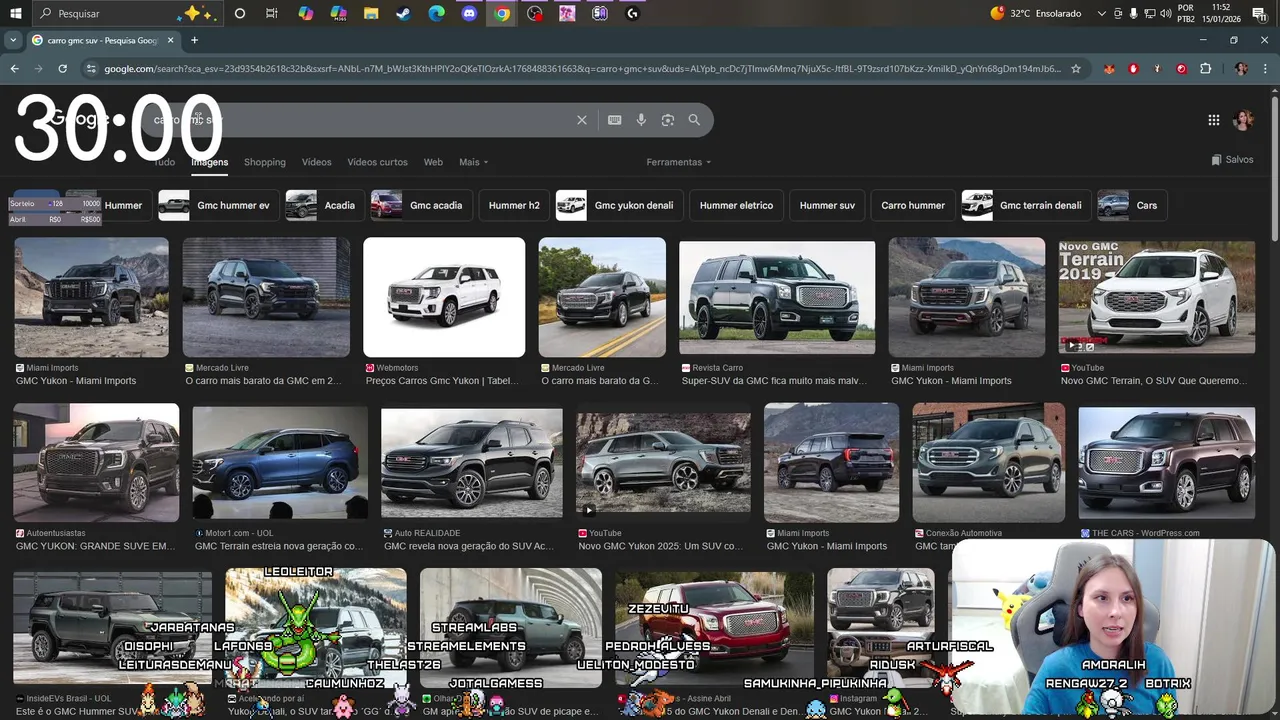Open the Google apps grid
The height and width of the screenshot is (720, 1280).
point(1213,120)
